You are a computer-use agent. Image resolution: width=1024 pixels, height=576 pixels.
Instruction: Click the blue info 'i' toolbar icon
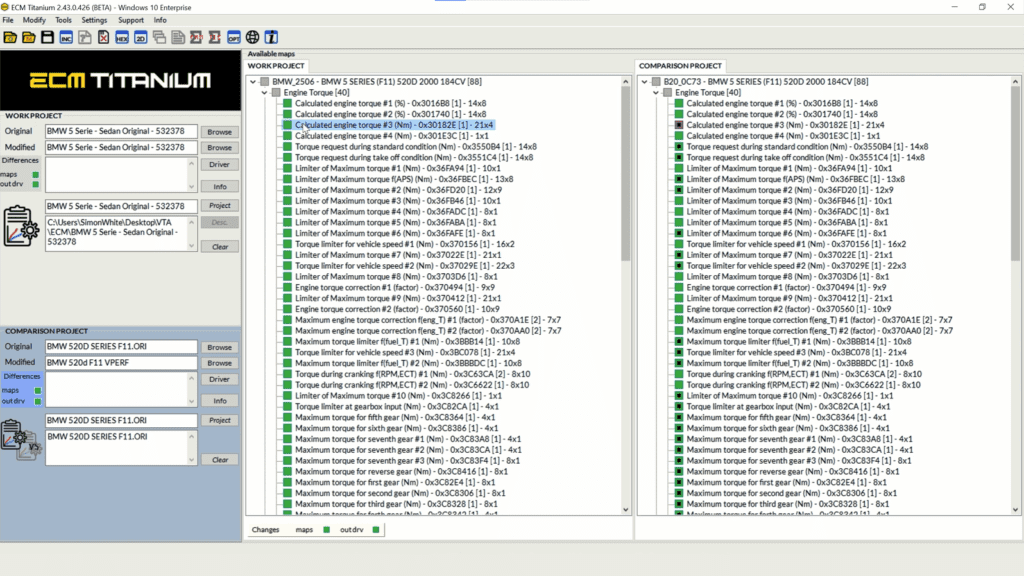[x=271, y=38]
